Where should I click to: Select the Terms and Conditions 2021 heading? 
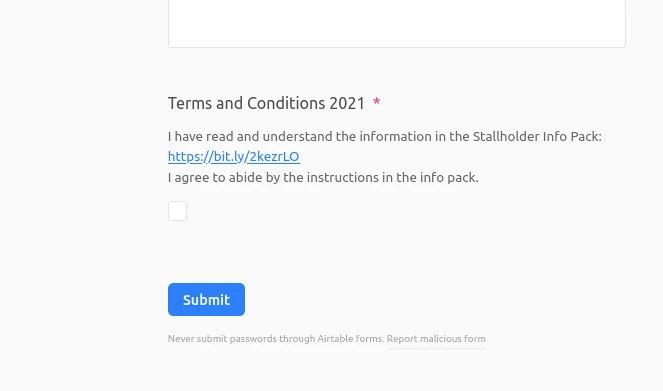[266, 103]
